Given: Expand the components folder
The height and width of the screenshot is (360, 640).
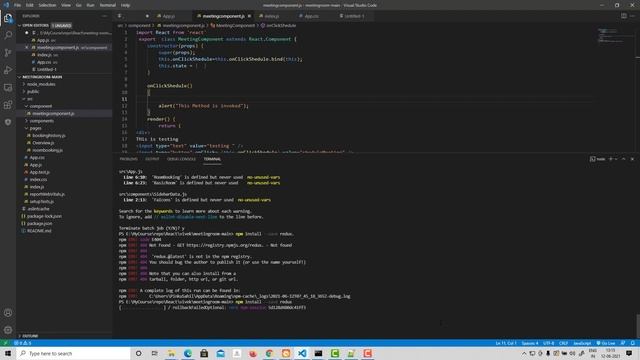Looking at the screenshot, I should pos(41,121).
